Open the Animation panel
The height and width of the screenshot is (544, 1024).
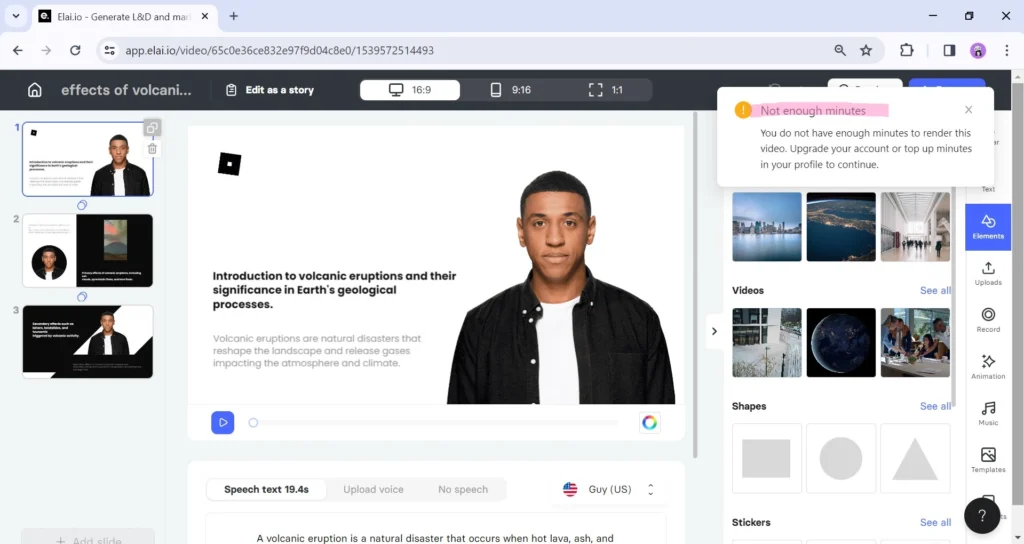988,367
